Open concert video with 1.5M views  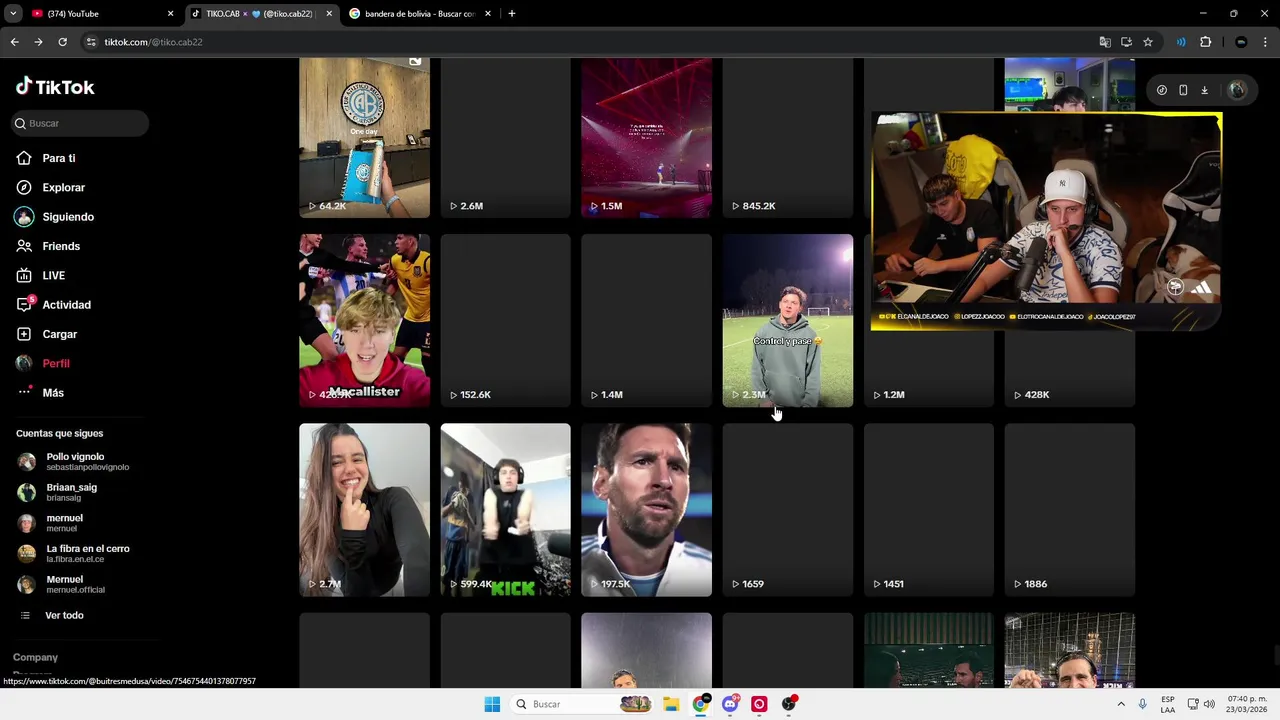[646, 138]
